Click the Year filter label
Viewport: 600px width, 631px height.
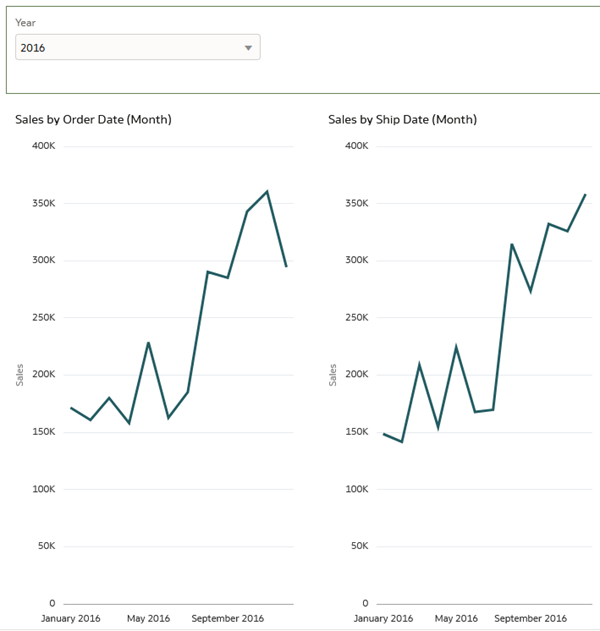(x=26, y=22)
